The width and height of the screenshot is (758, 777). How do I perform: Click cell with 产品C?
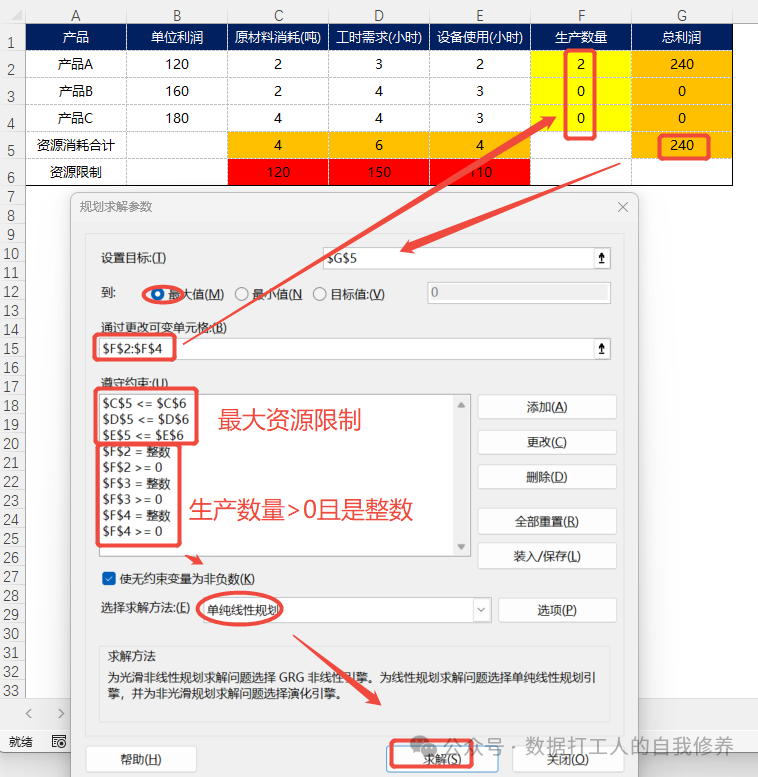[x=76, y=118]
